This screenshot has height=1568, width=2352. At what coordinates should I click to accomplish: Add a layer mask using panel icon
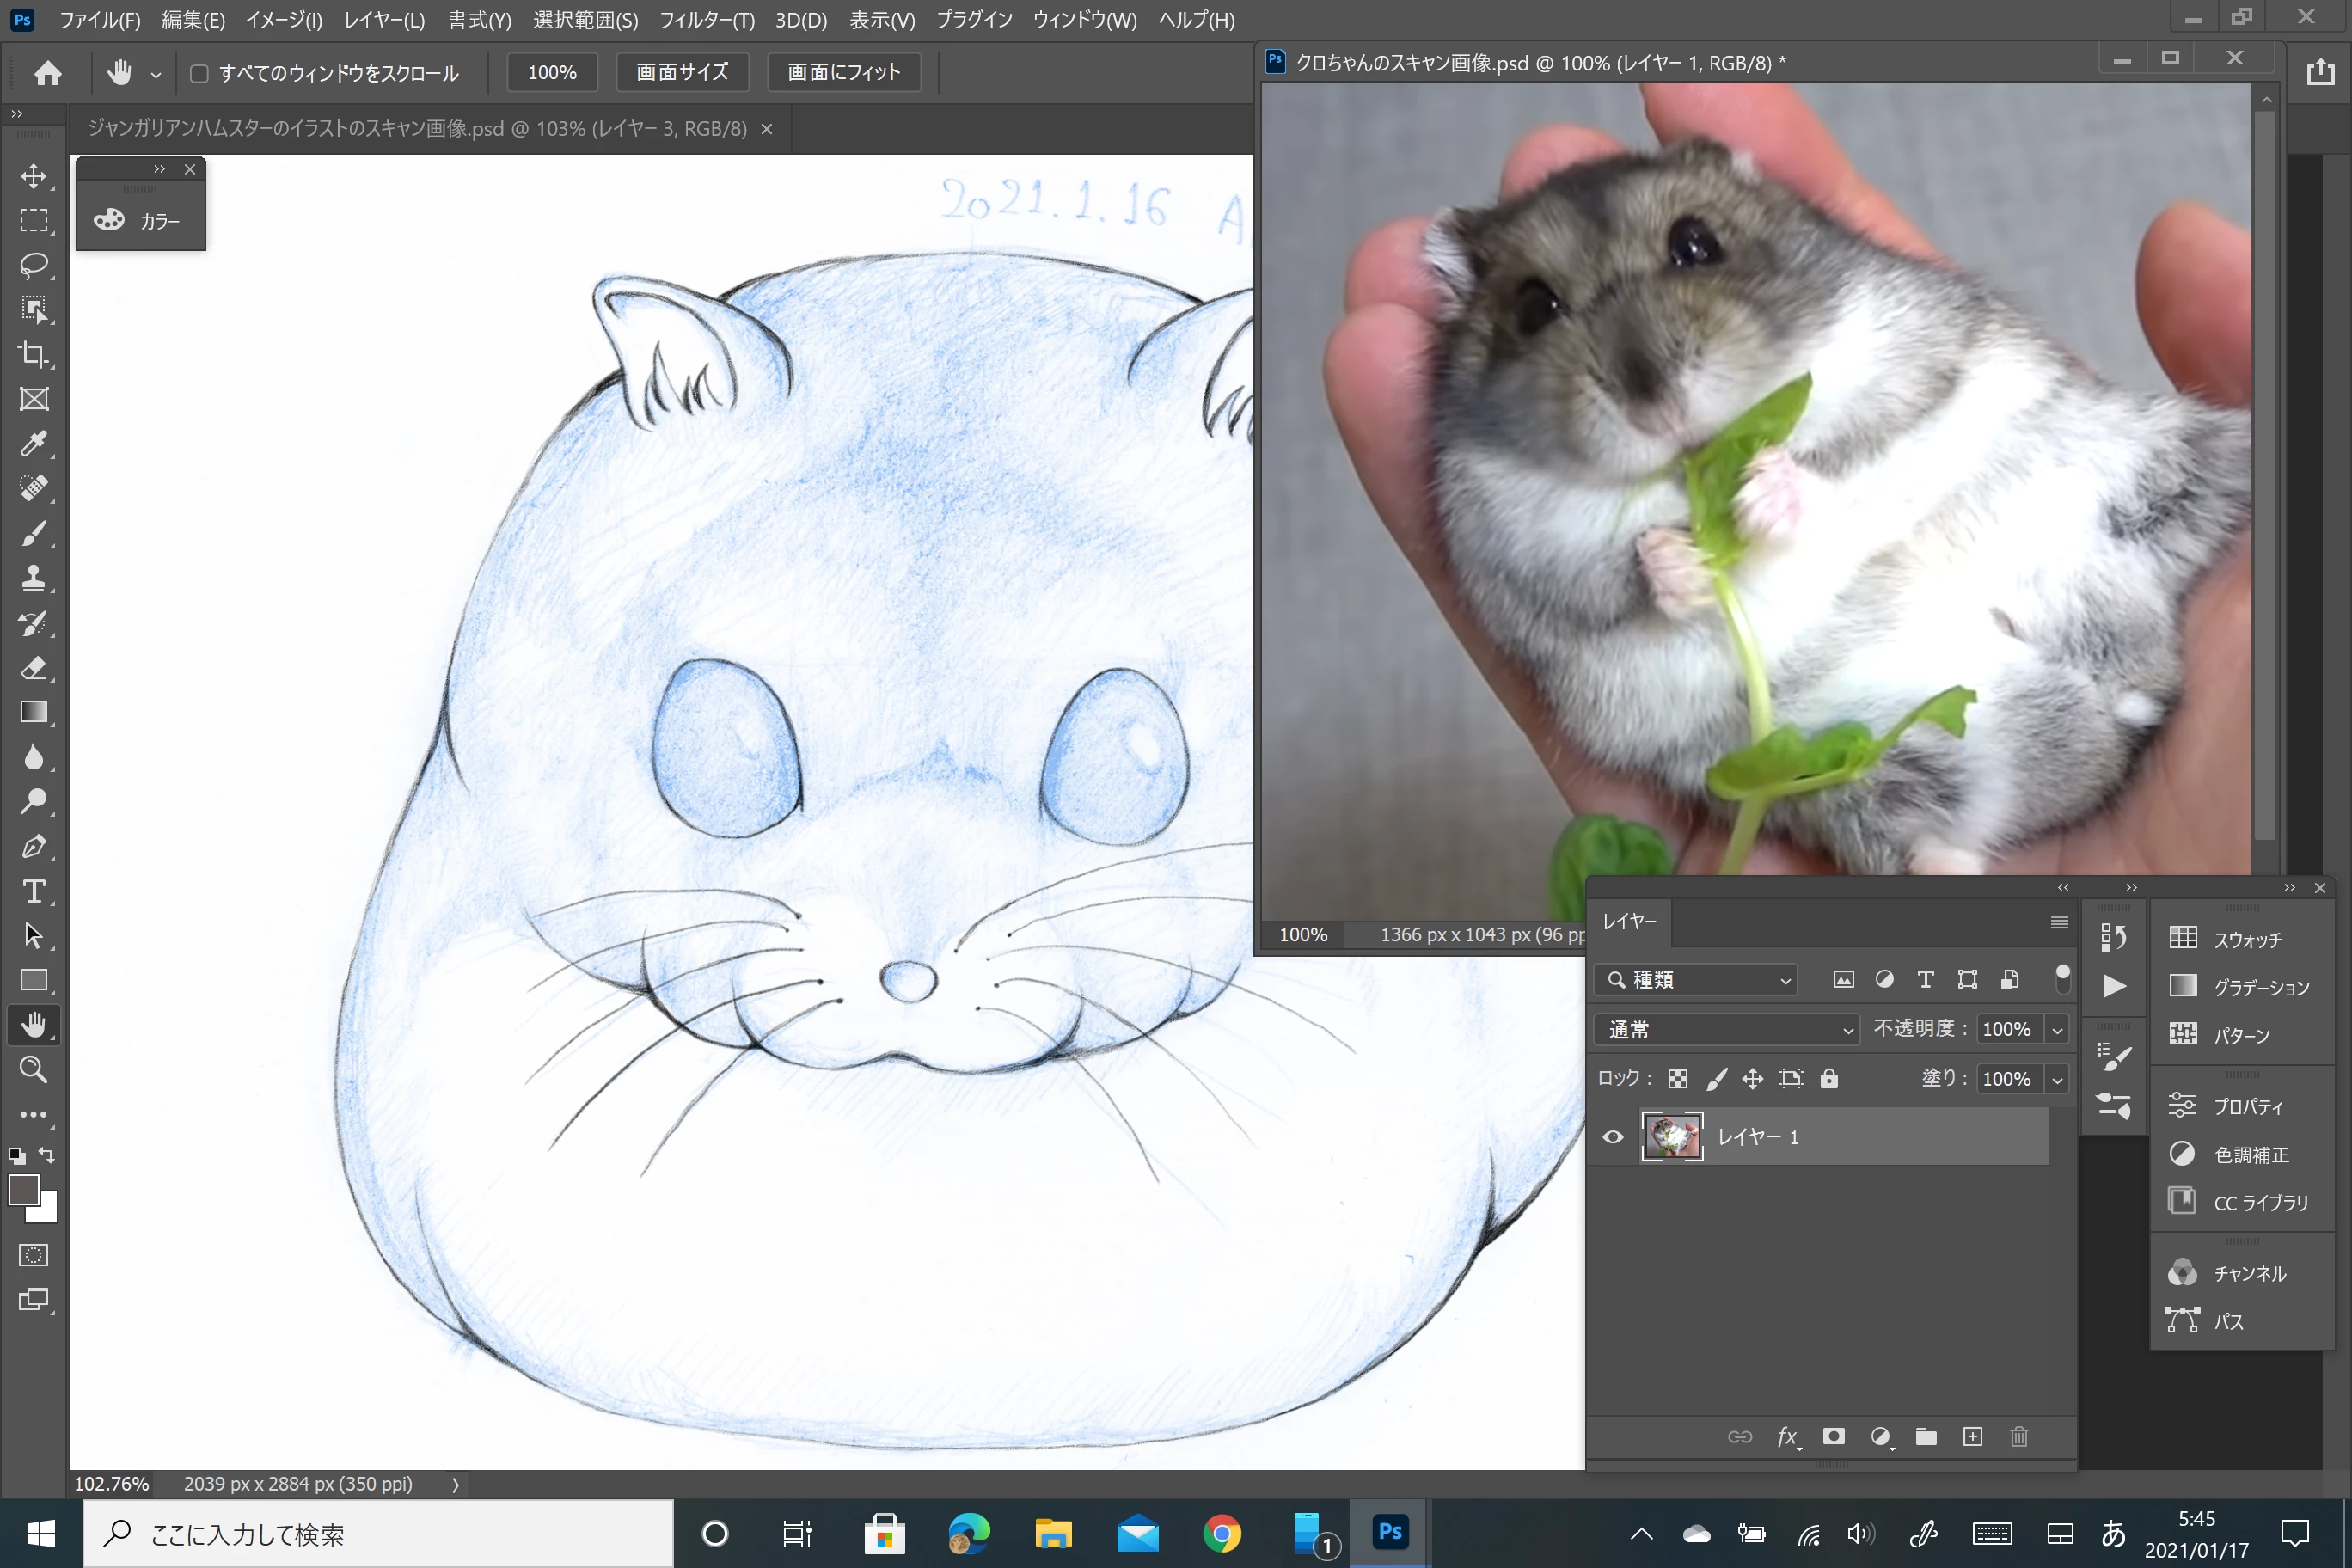pos(1833,1437)
